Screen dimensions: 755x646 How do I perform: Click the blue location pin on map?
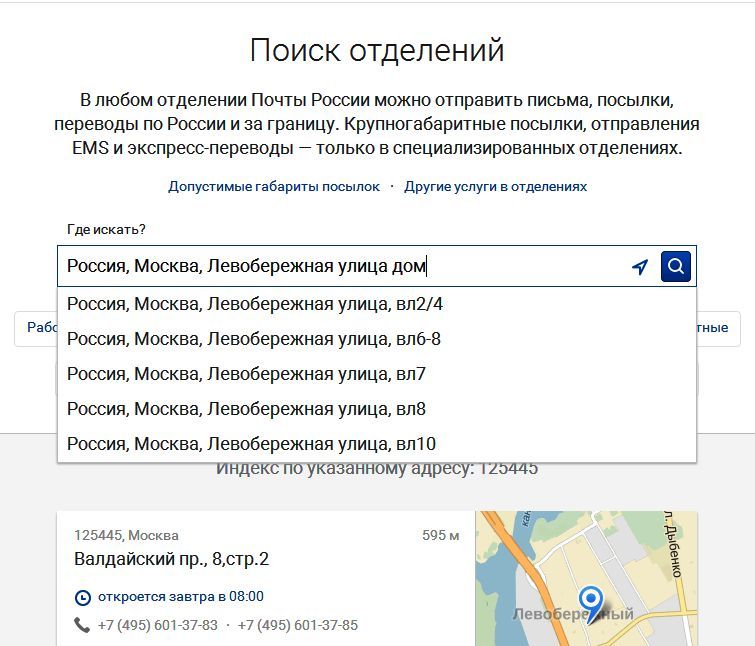[592, 602]
